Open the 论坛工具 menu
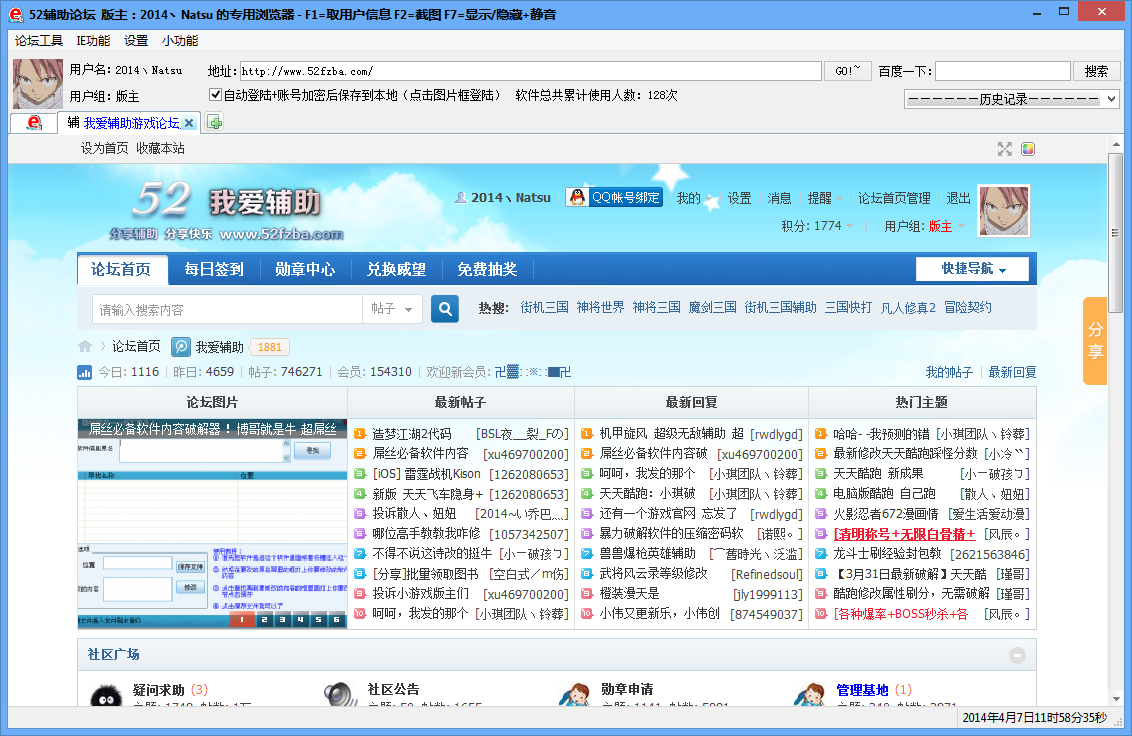Screen dimensions: 1132x736 (x=39, y=40)
